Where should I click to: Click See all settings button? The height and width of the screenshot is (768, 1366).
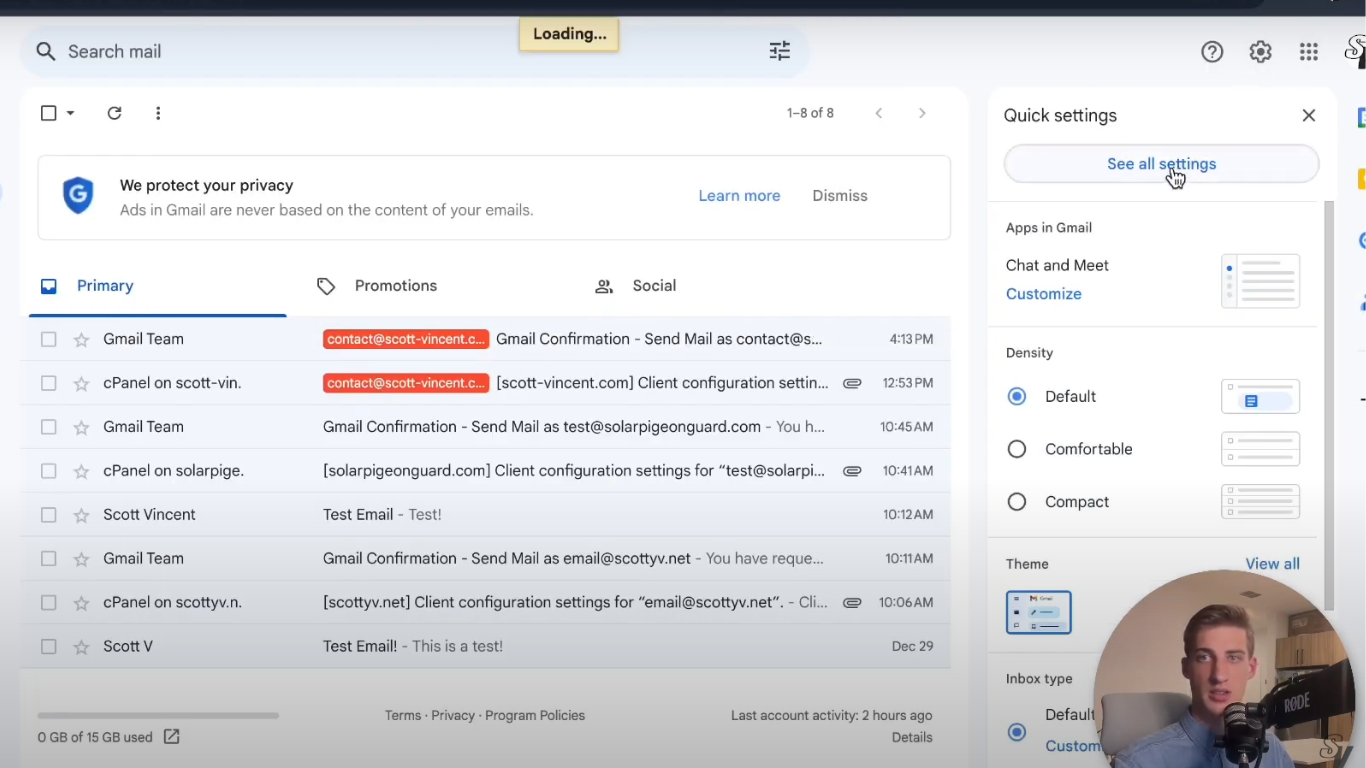coord(1161,164)
